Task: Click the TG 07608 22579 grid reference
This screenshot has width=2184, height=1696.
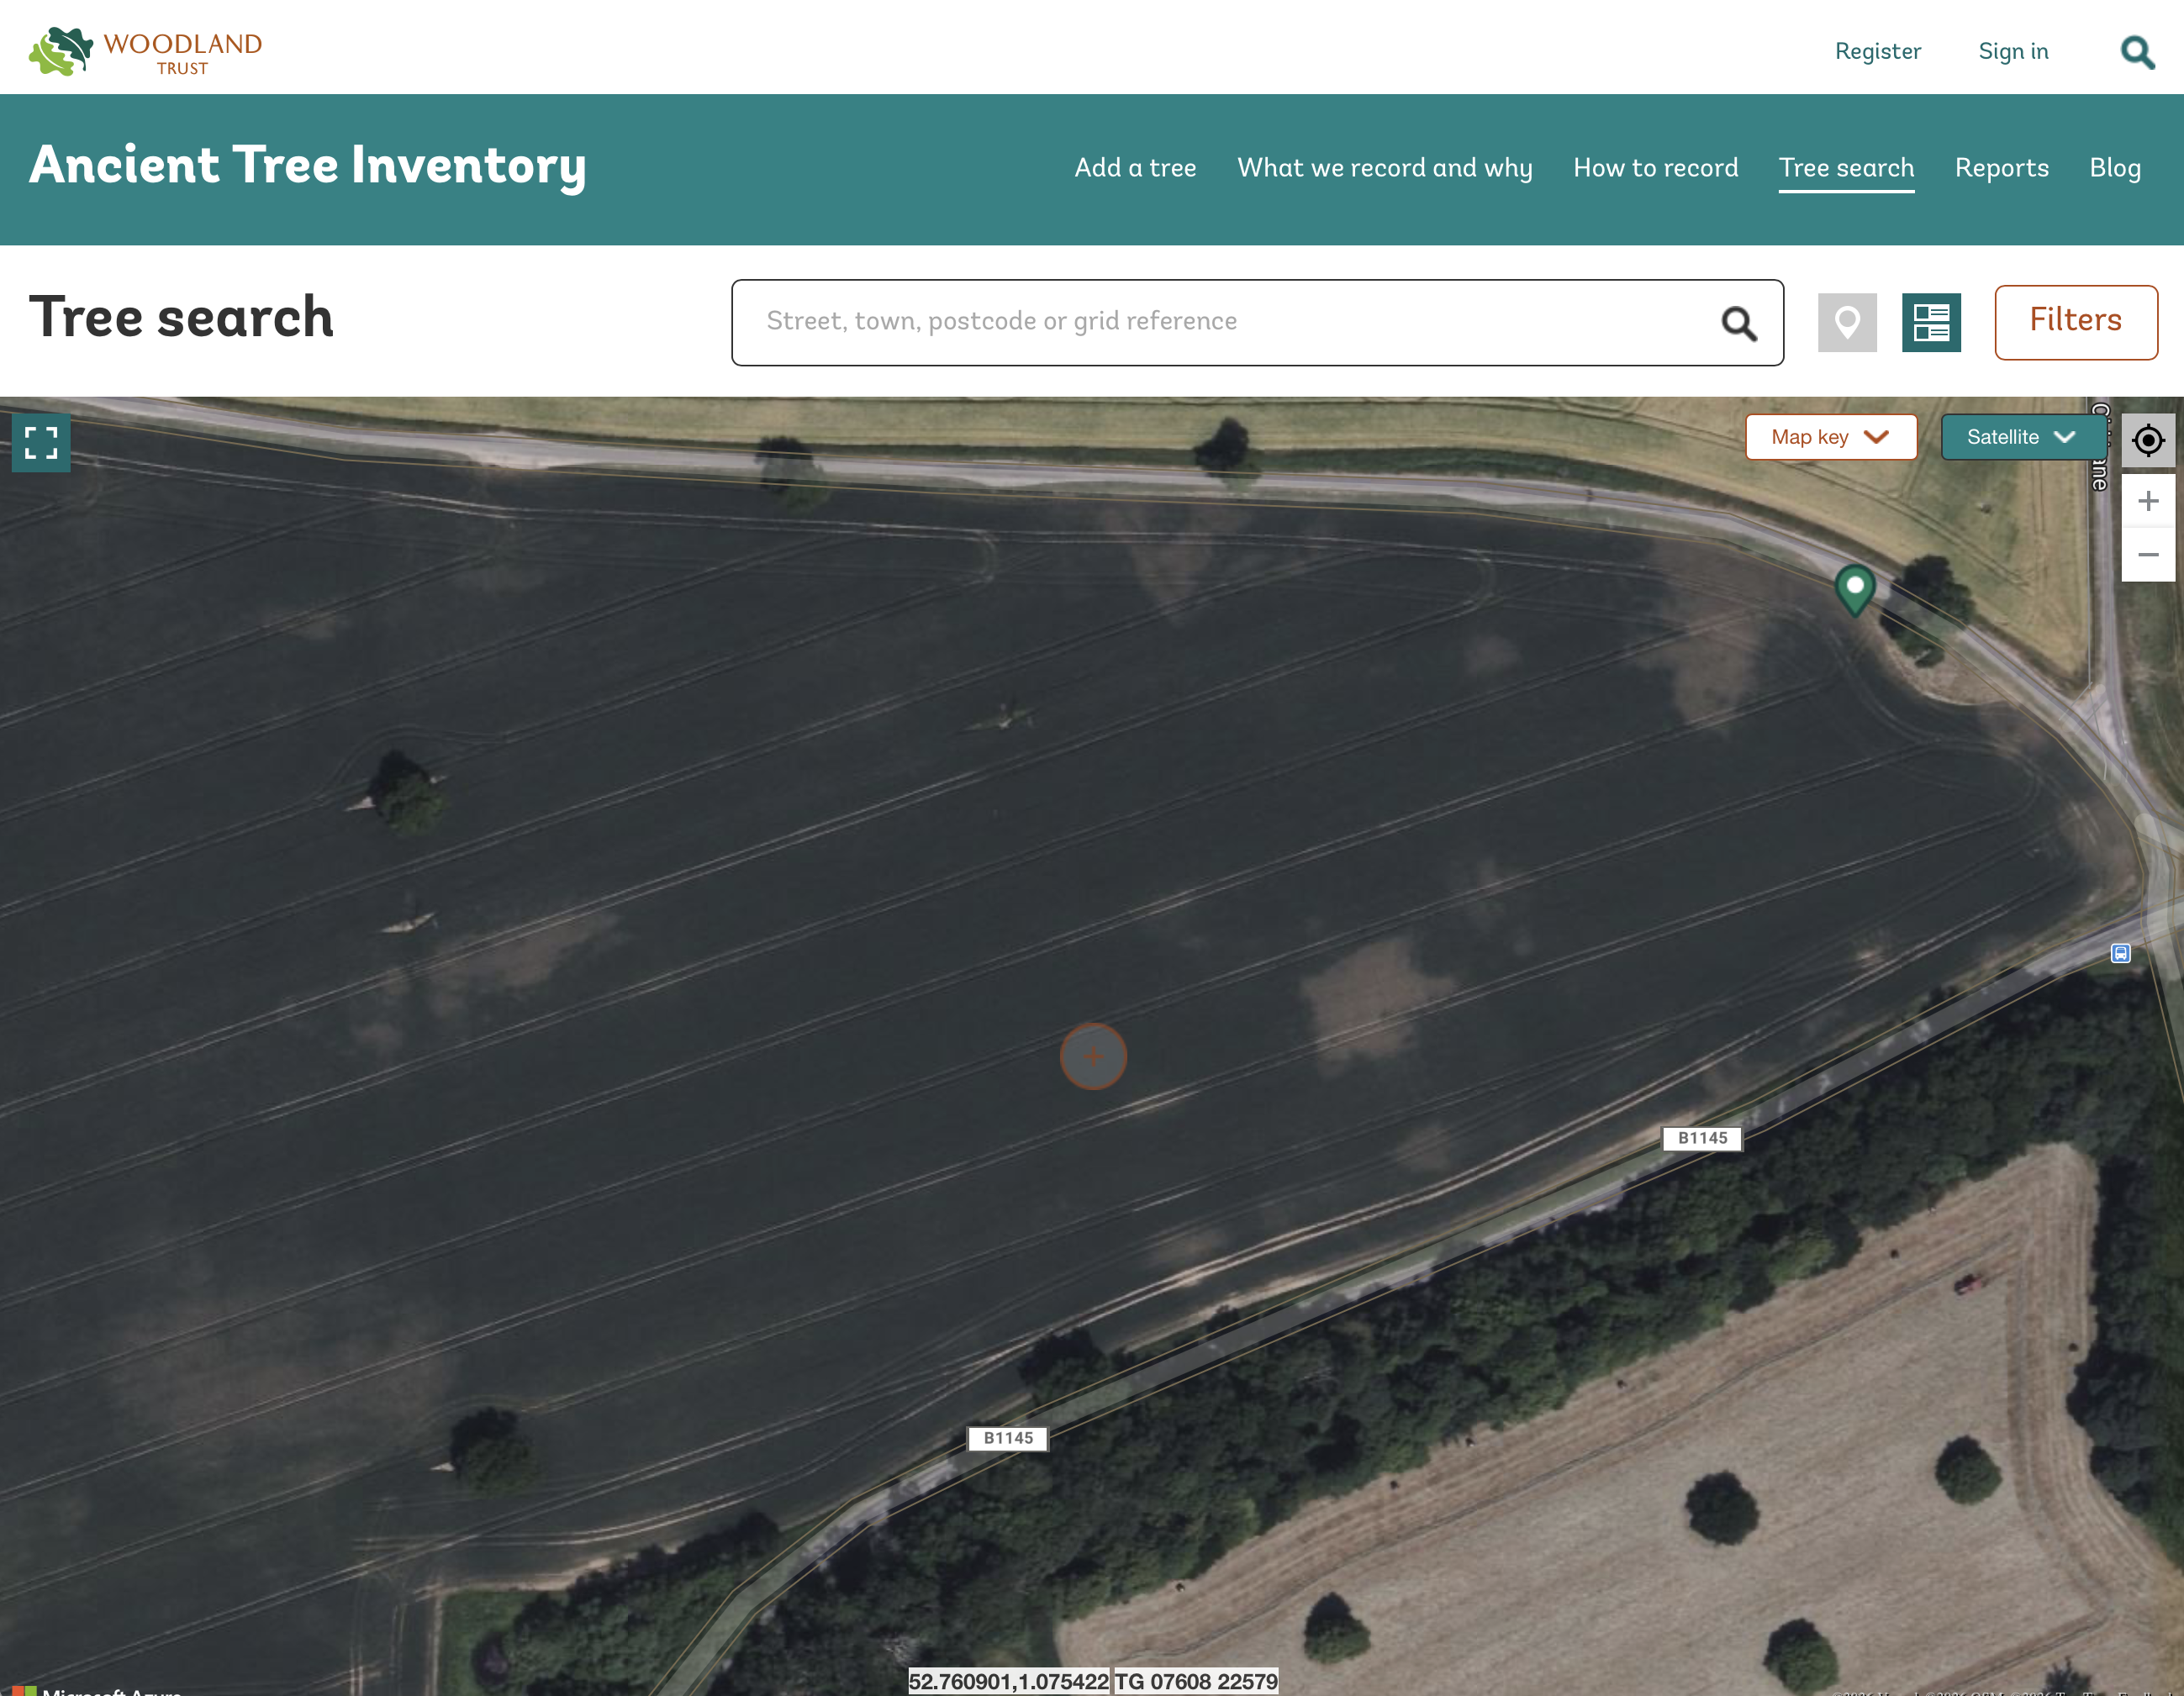Action: pos(1196,1682)
